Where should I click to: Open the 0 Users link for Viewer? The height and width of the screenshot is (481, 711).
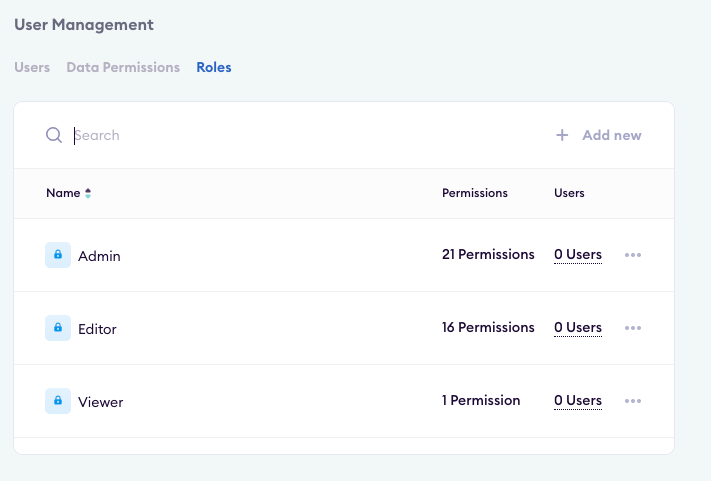[578, 401]
